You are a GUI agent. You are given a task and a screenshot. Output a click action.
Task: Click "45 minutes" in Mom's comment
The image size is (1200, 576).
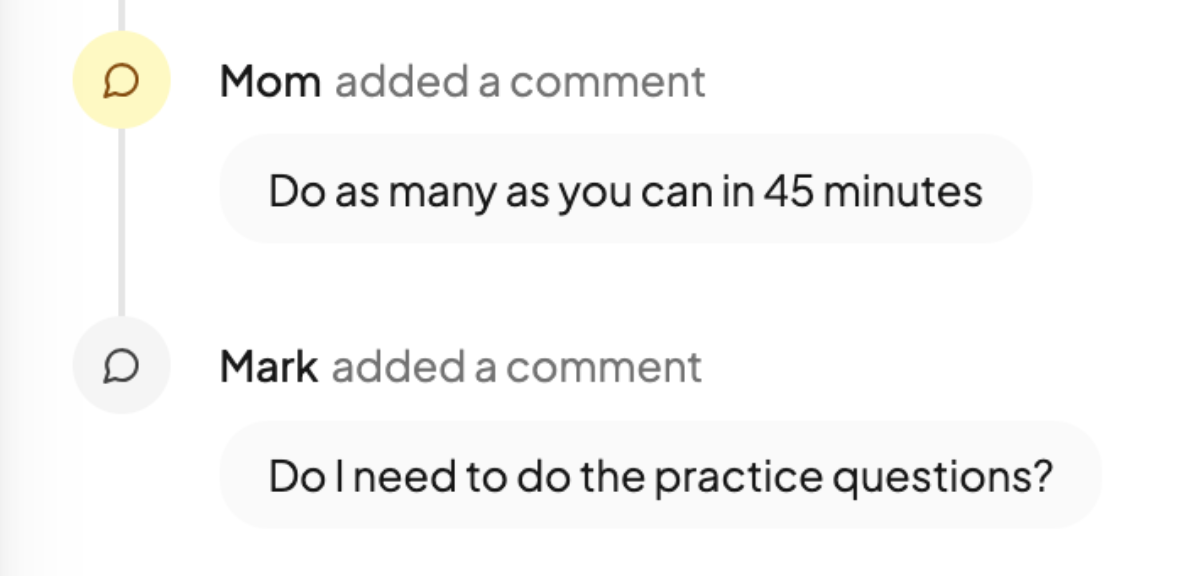873,190
